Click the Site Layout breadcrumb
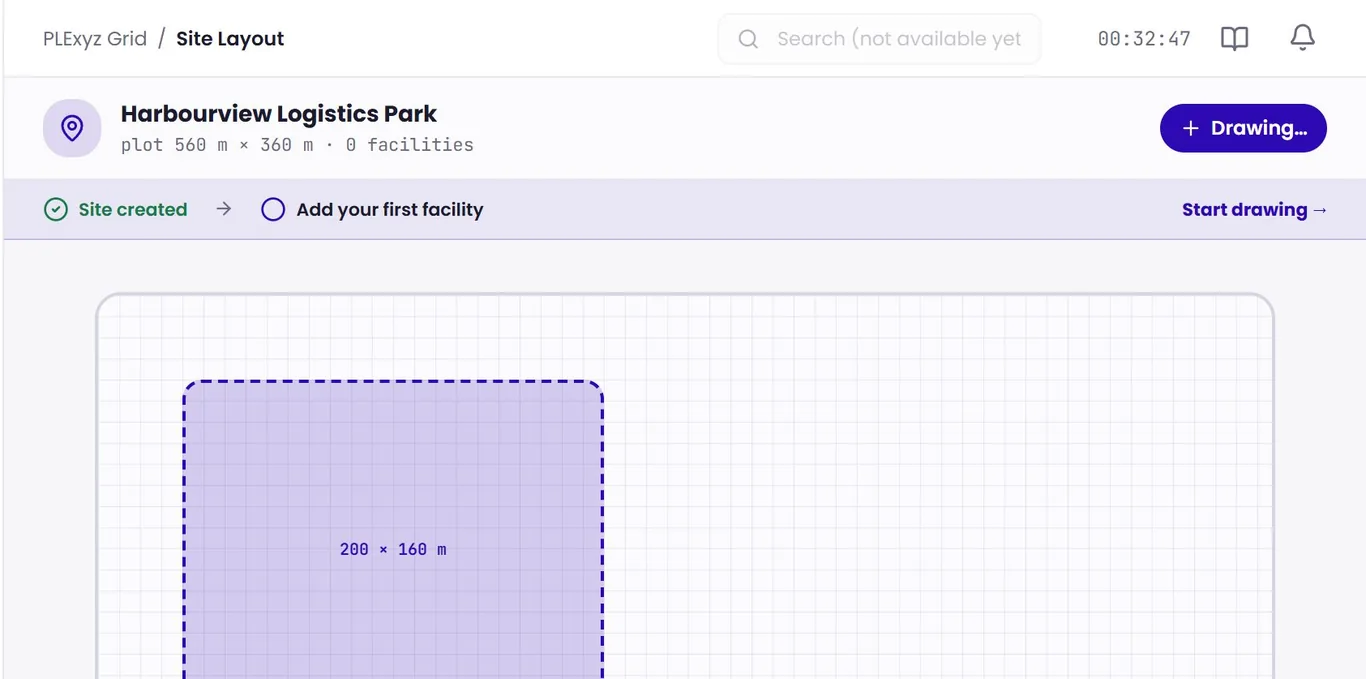Image resolution: width=1366 pixels, height=679 pixels. tap(230, 39)
